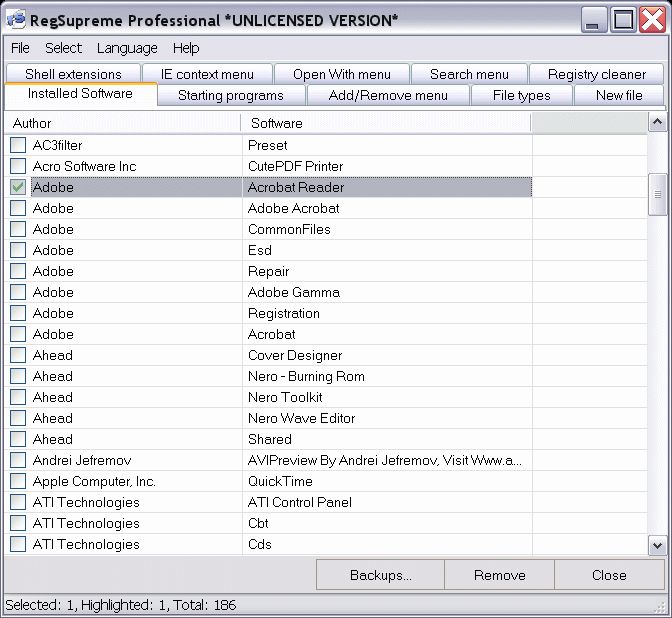This screenshot has height=618, width=672.
Task: Click the Software column header
Action: [x=385, y=123]
